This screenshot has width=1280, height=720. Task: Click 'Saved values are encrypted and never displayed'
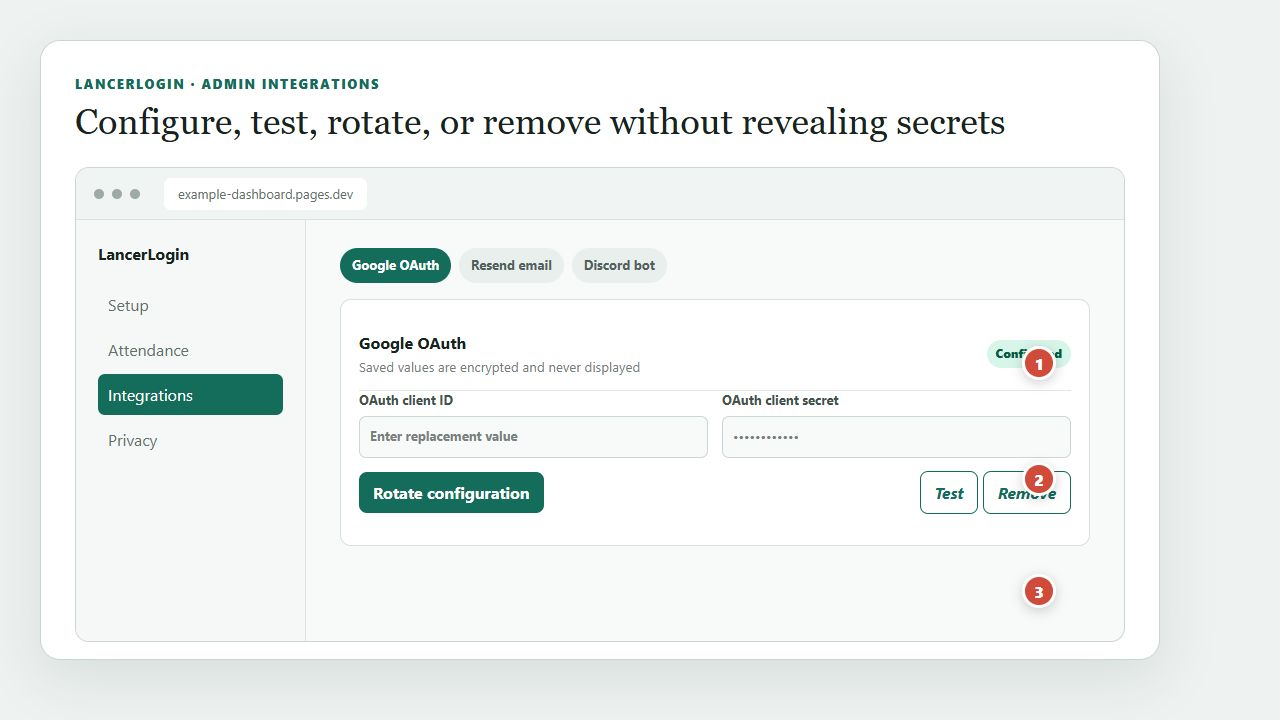pyautogui.click(x=499, y=368)
